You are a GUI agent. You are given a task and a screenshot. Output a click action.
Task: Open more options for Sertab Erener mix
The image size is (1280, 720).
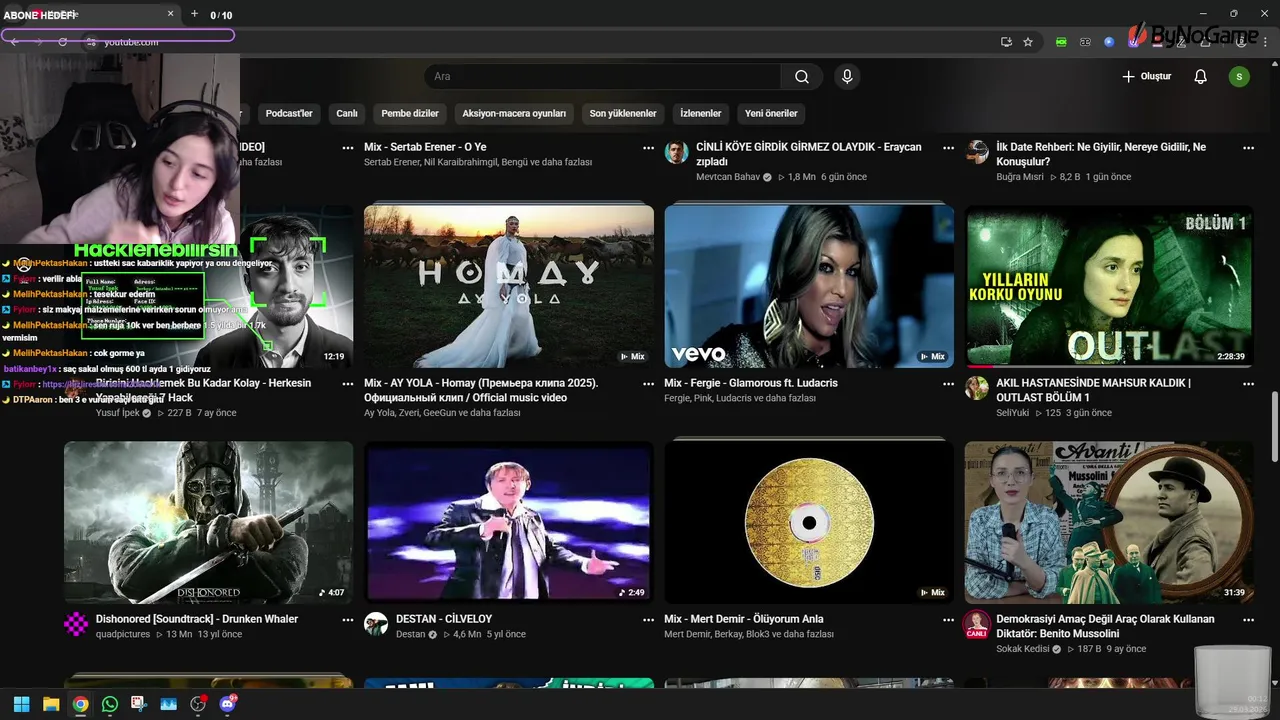(648, 147)
